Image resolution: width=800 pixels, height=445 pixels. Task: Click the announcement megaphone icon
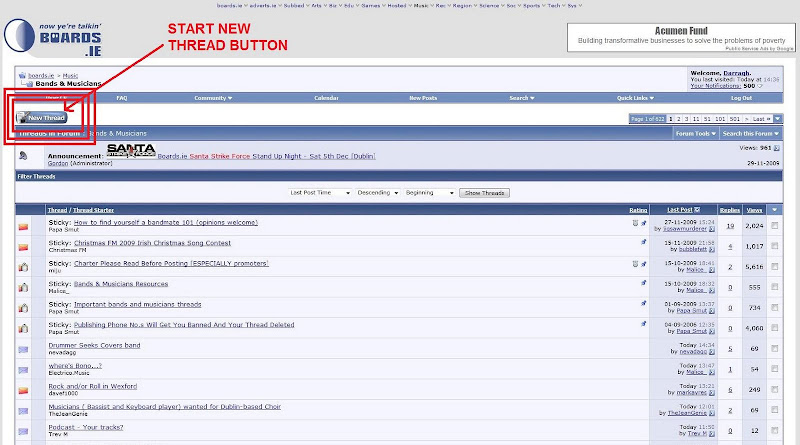[x=23, y=156]
